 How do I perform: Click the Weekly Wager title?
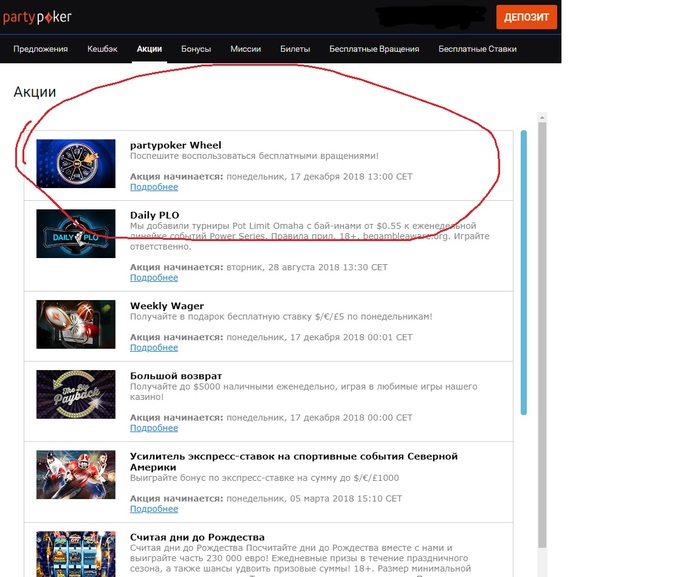click(167, 306)
